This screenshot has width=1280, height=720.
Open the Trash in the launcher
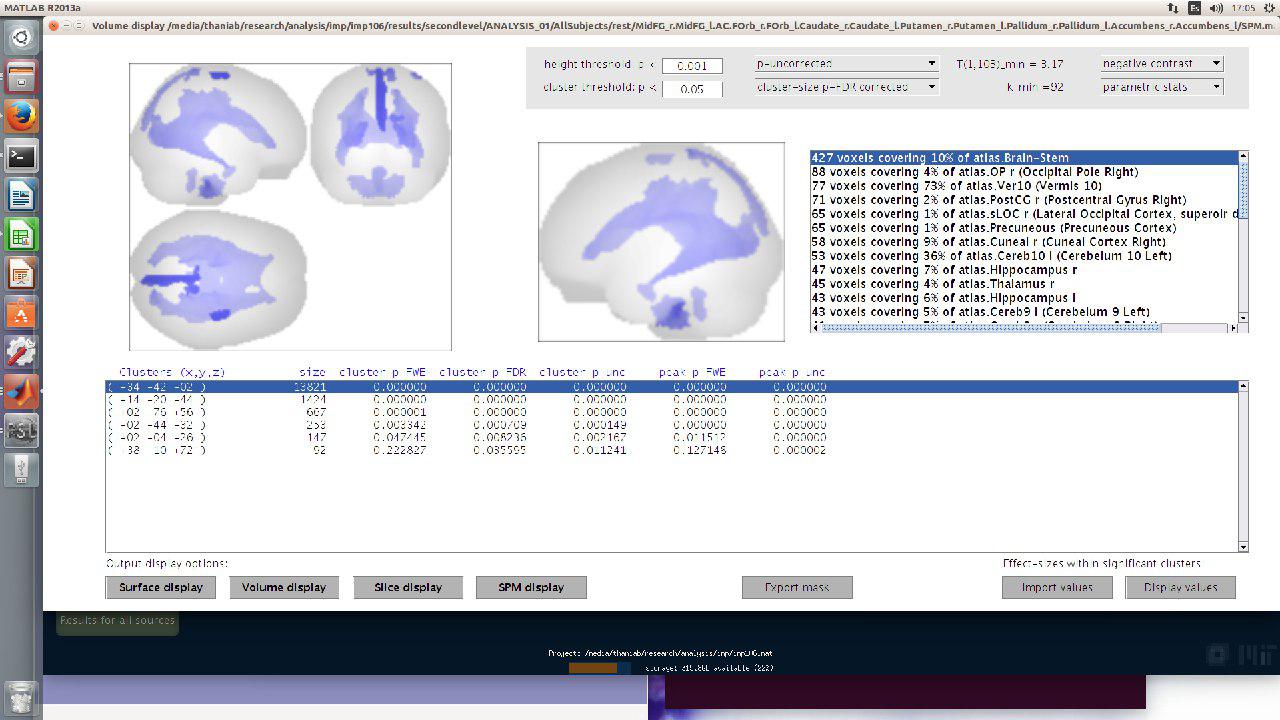21,696
